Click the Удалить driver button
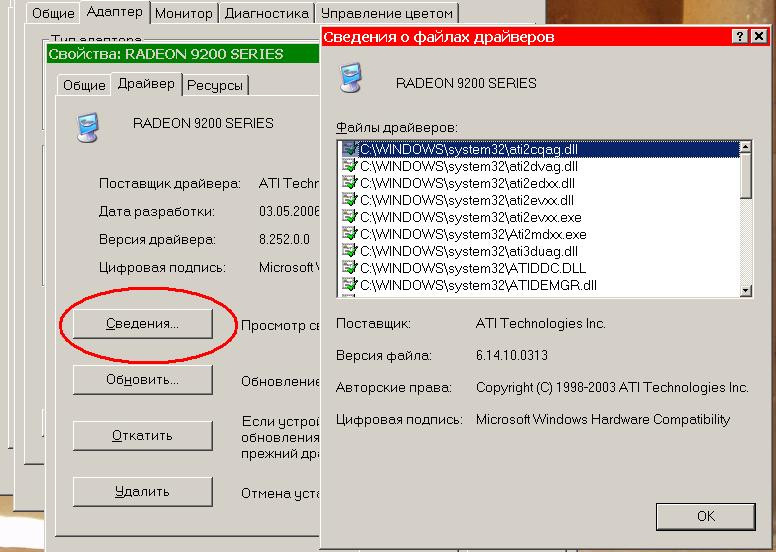Screen dimensions: 776x552 pyautogui.click(x=143, y=492)
